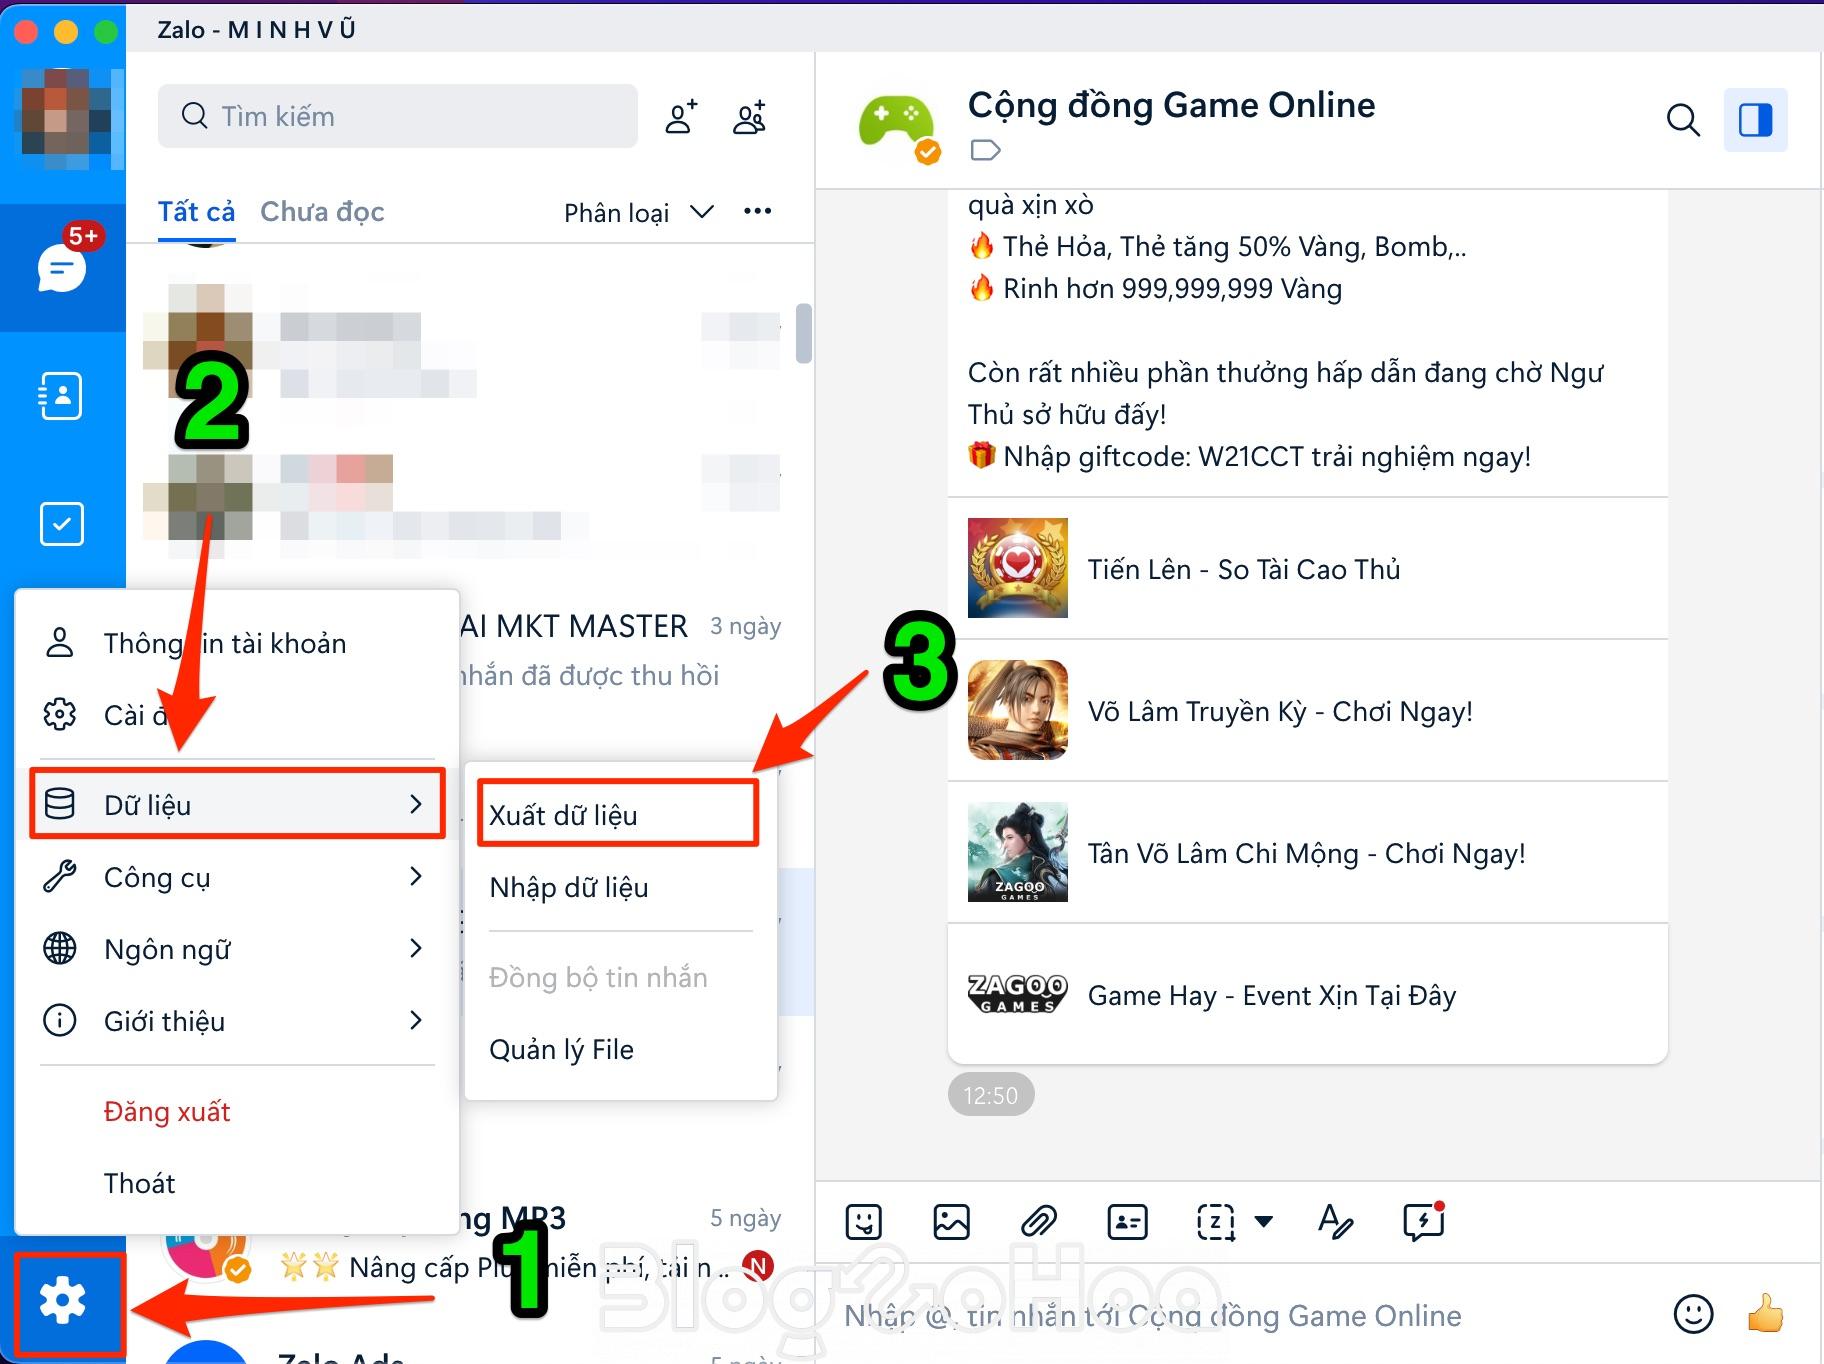Click the send contact card icon
Screen dimensions: 1824x1364
click(x=1127, y=1221)
